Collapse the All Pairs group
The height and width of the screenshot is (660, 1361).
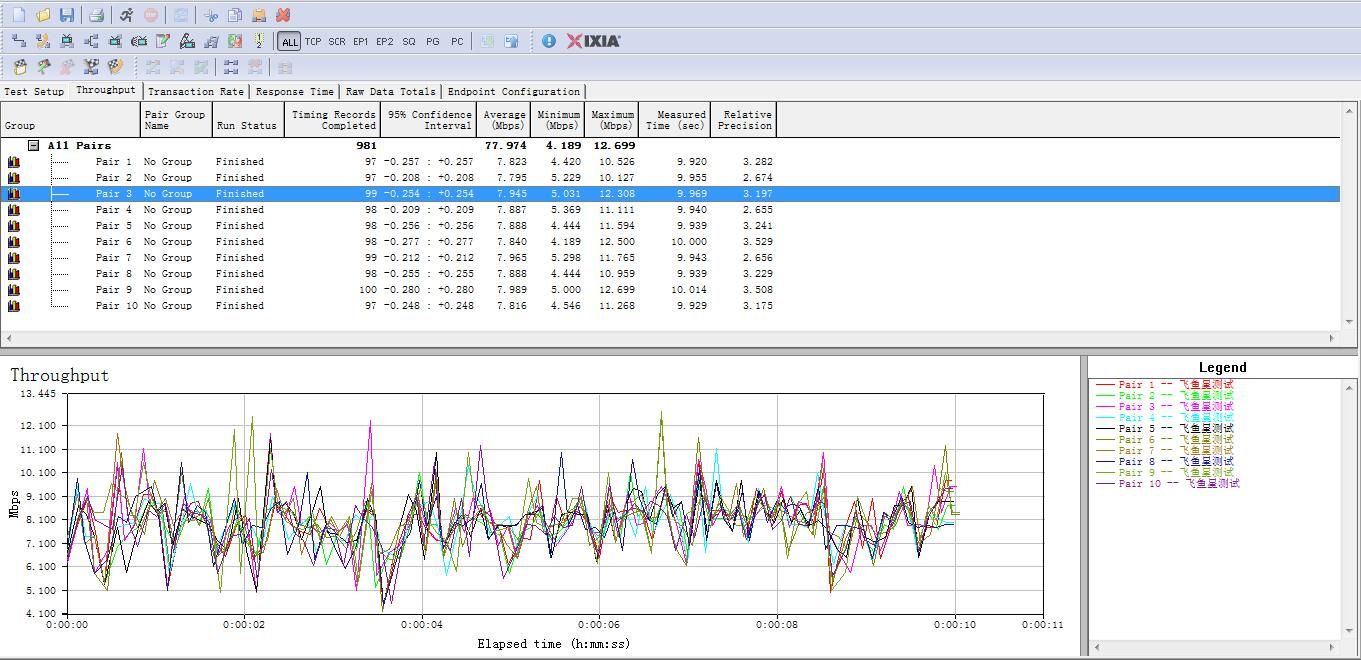33,146
